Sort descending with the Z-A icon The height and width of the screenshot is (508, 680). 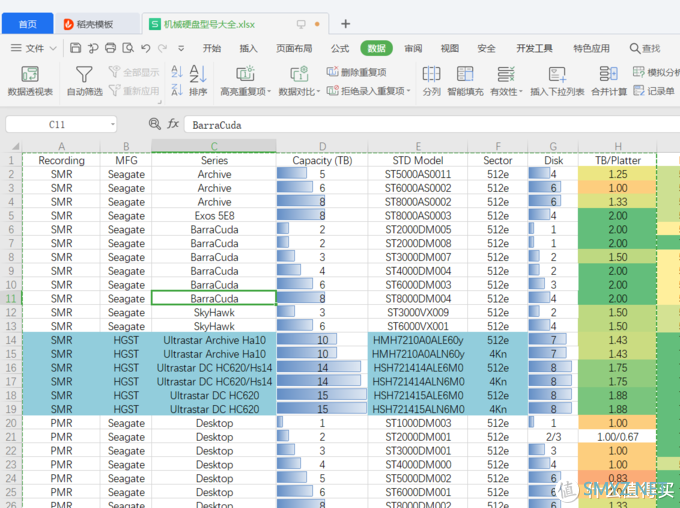coord(177,90)
